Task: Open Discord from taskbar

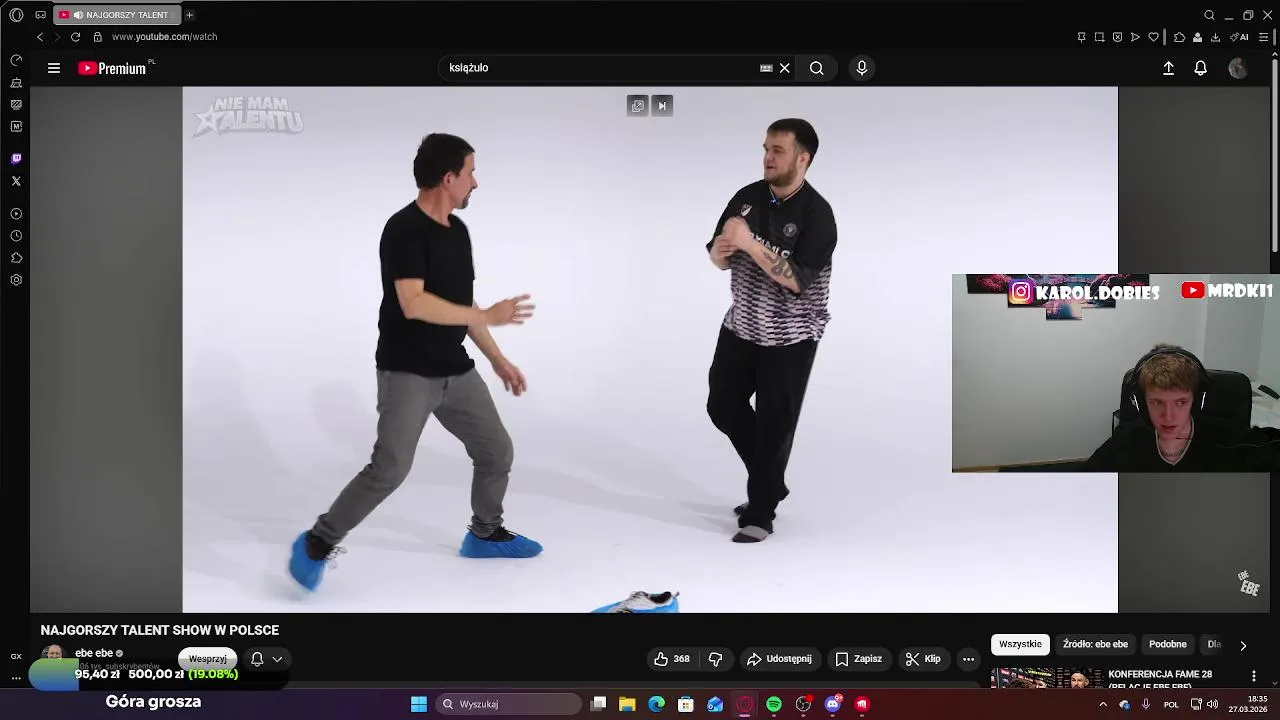Action: coord(833,704)
